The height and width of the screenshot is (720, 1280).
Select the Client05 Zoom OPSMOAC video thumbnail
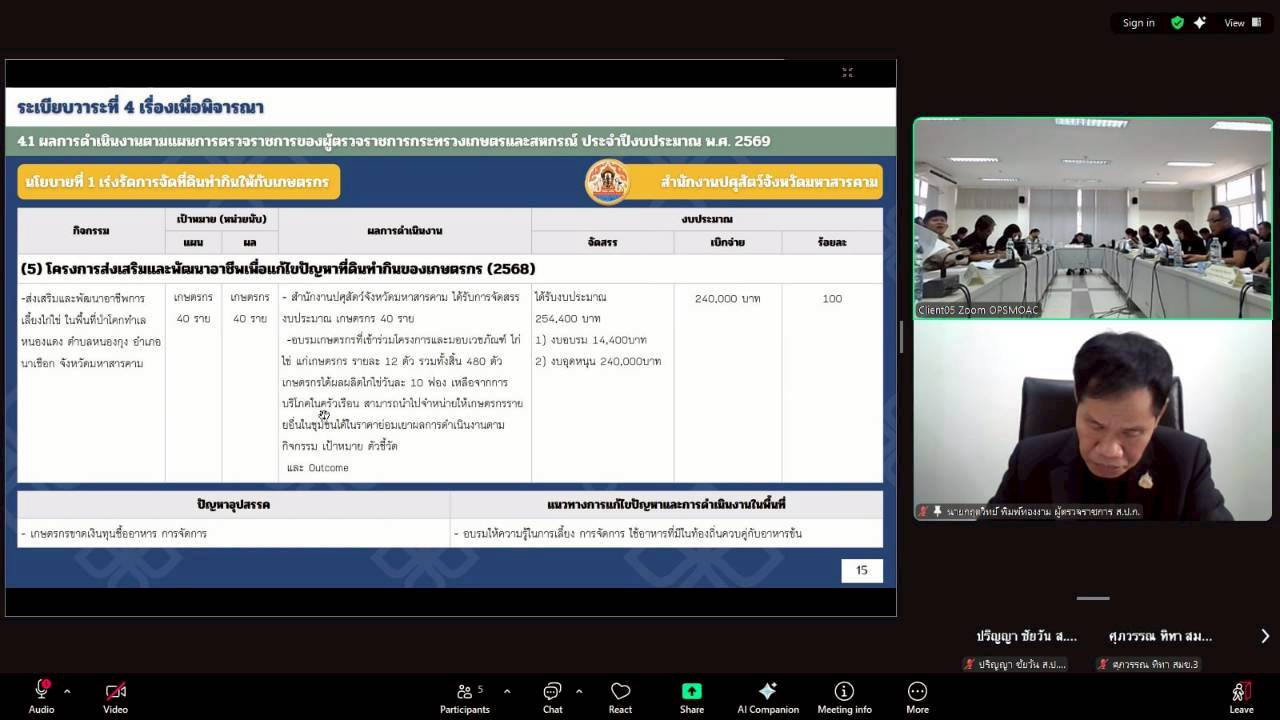coord(1092,218)
